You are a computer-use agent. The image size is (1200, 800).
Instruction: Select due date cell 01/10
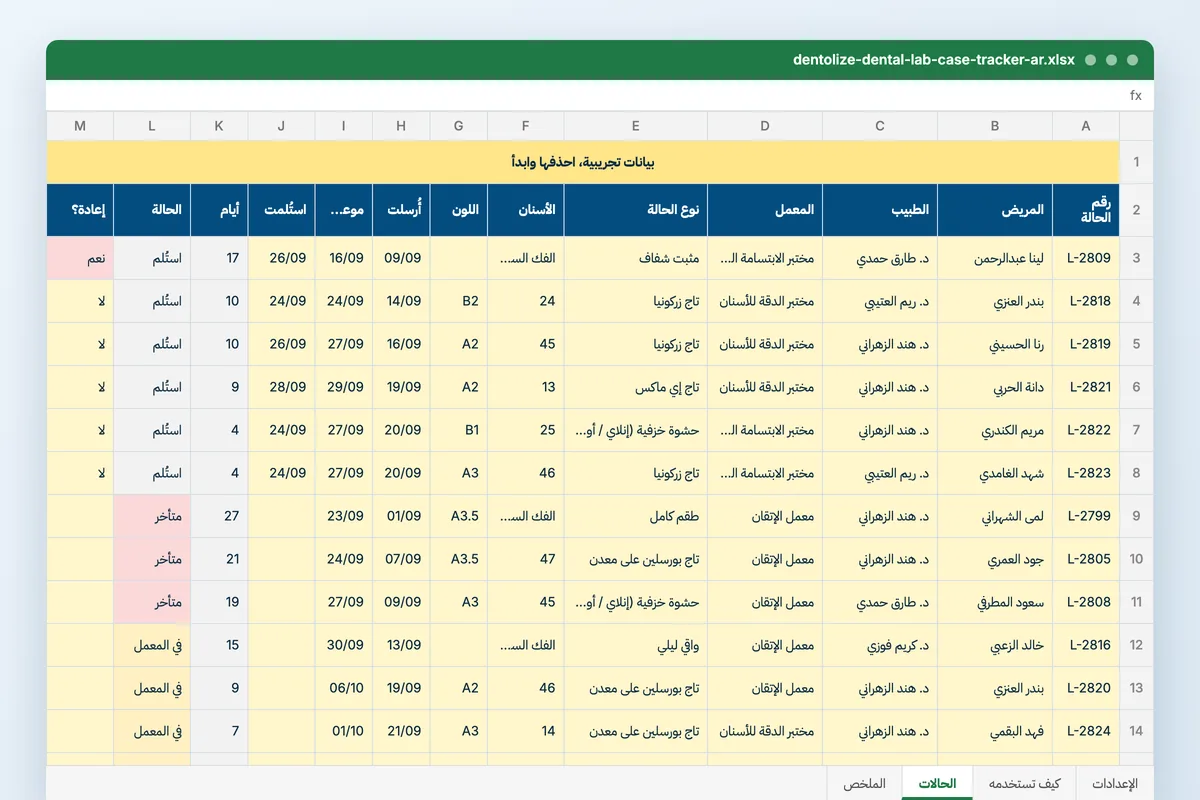pos(343,731)
